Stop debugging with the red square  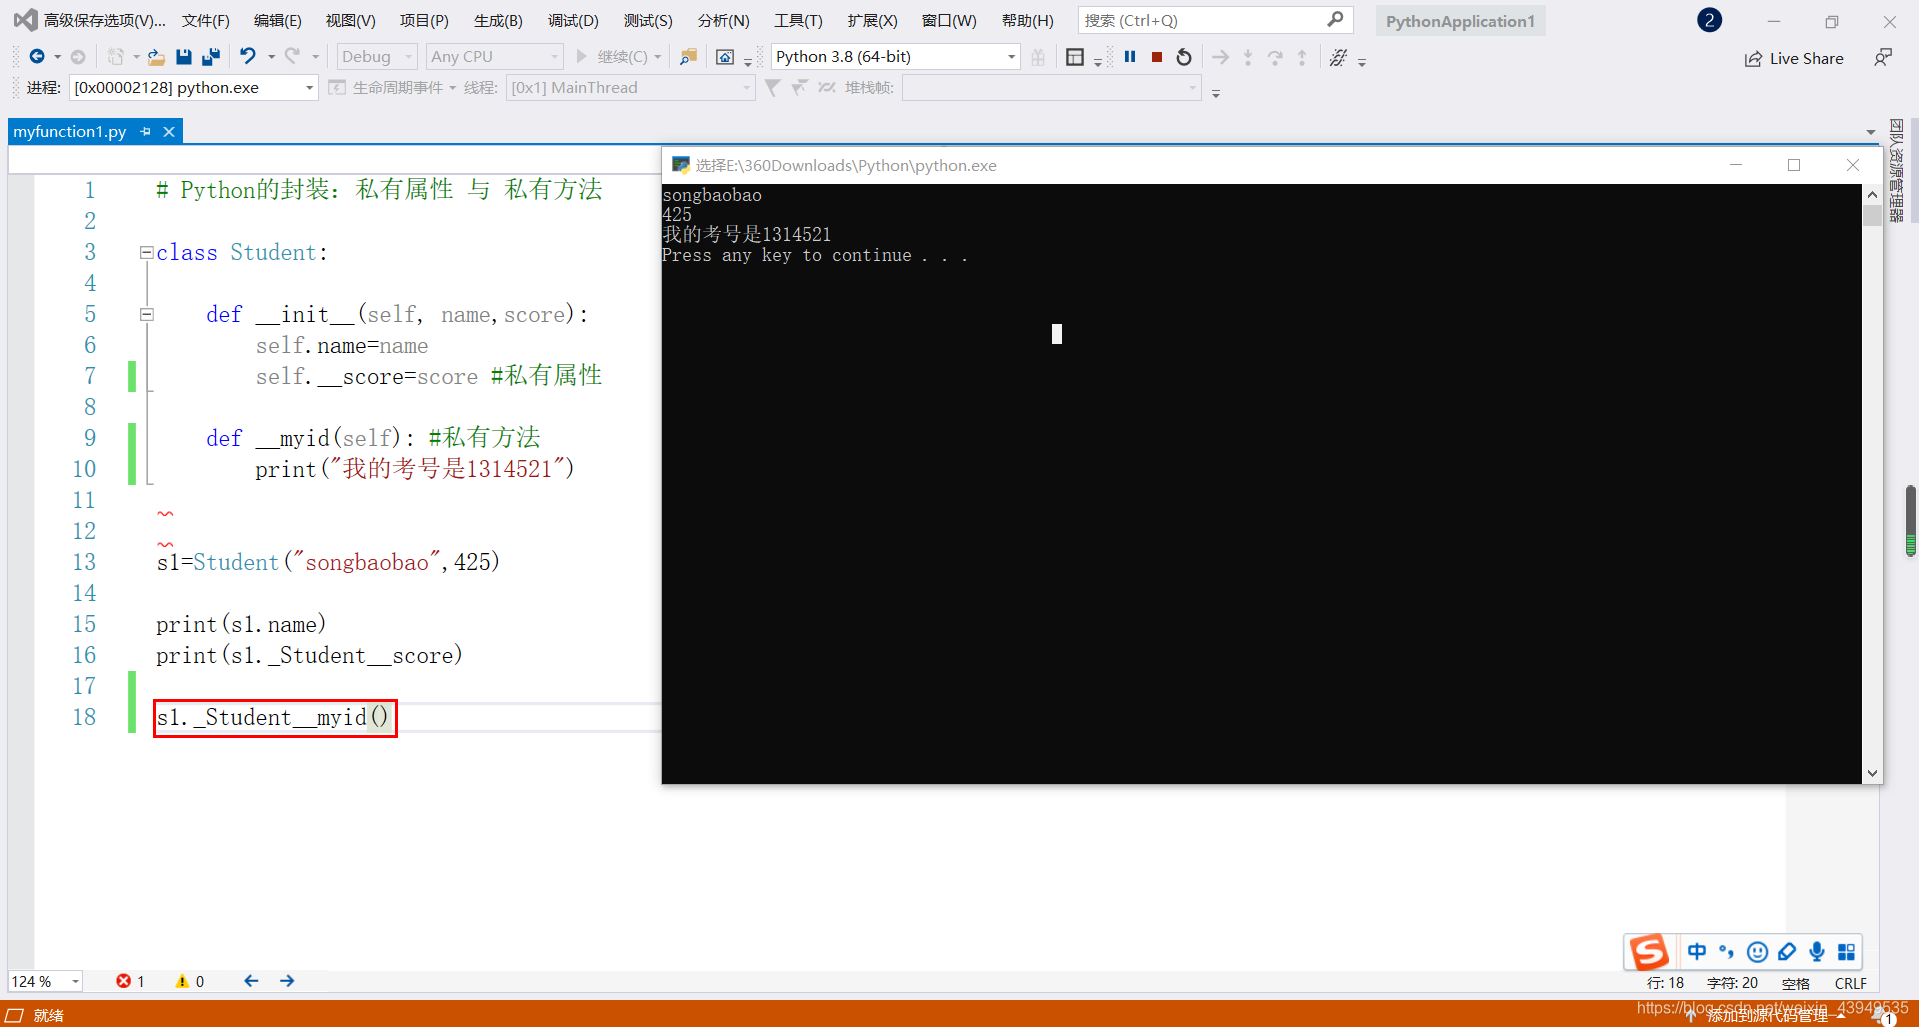(x=1157, y=57)
